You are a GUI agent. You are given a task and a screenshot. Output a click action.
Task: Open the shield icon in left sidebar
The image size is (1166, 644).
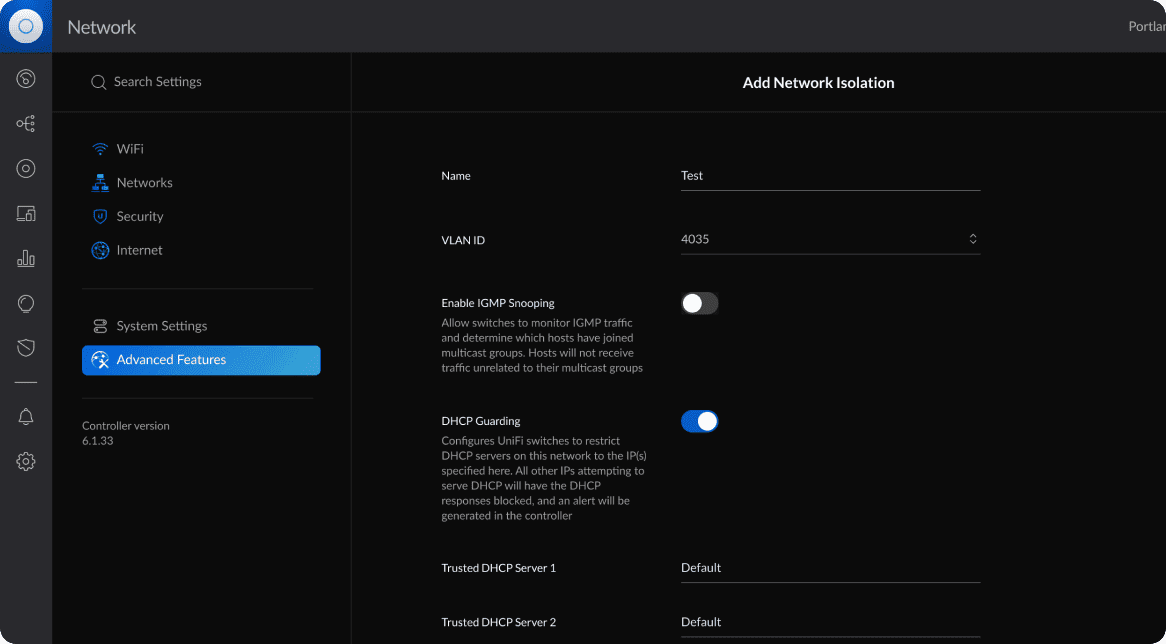[x=26, y=348]
